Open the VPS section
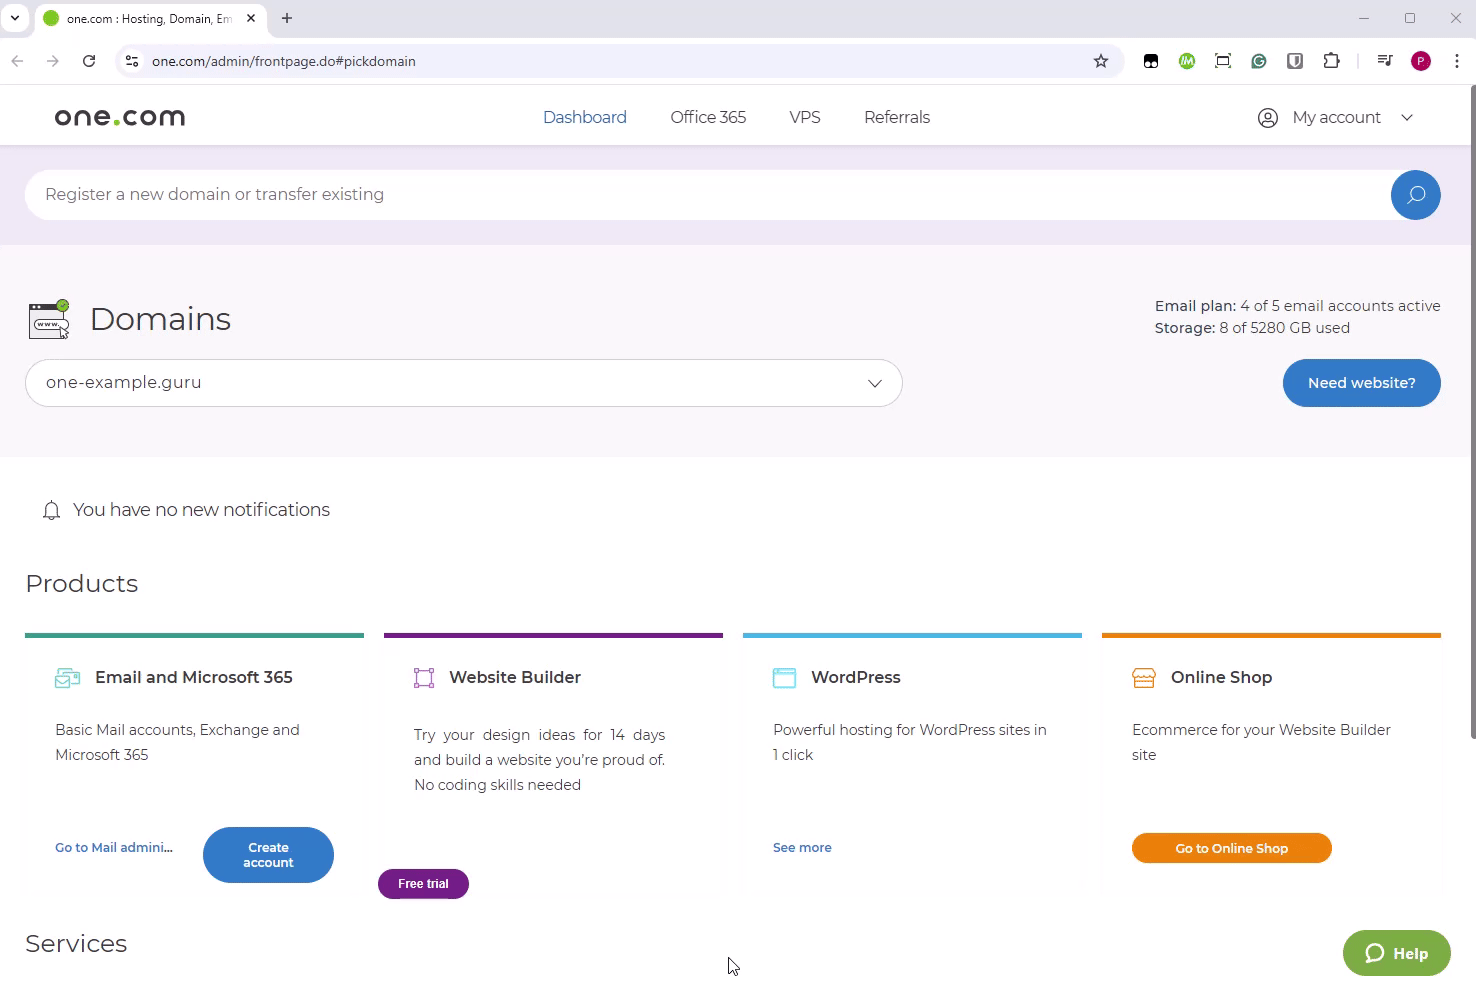This screenshot has height=988, width=1476. click(x=804, y=117)
